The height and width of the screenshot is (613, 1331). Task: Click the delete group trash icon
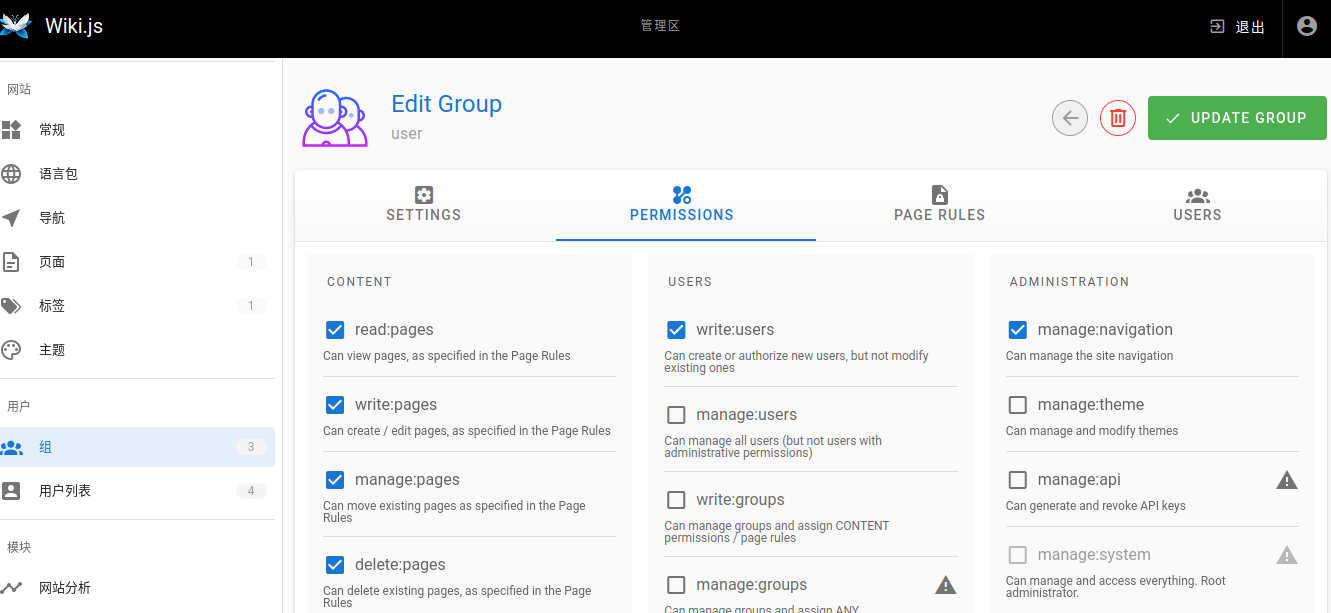pyautogui.click(x=1117, y=117)
